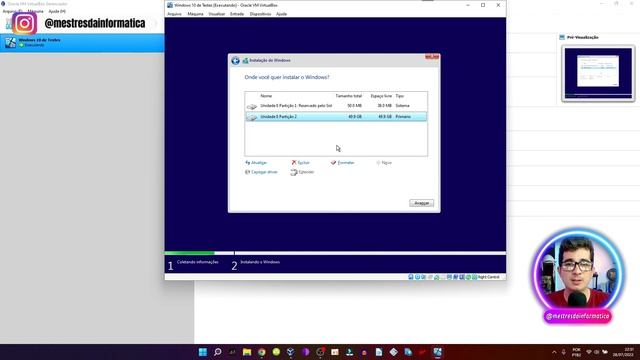The image size is (640, 360).
Task: Open Dispositivos menu in VM window
Action: click(x=260, y=14)
